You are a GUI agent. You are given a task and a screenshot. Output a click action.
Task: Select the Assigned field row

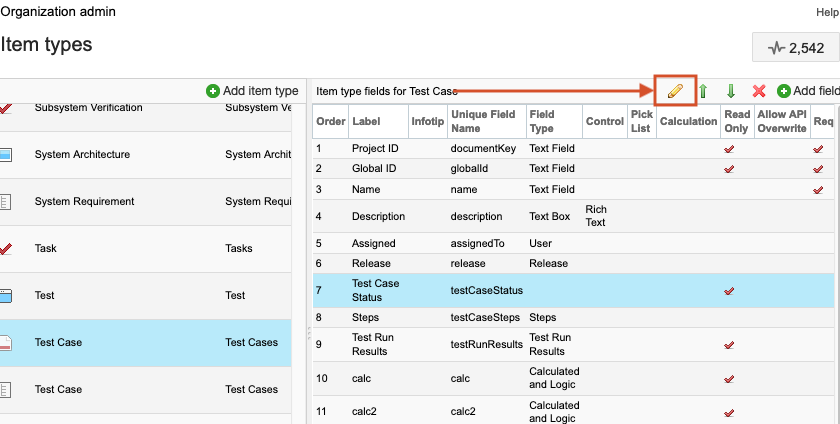coord(573,243)
